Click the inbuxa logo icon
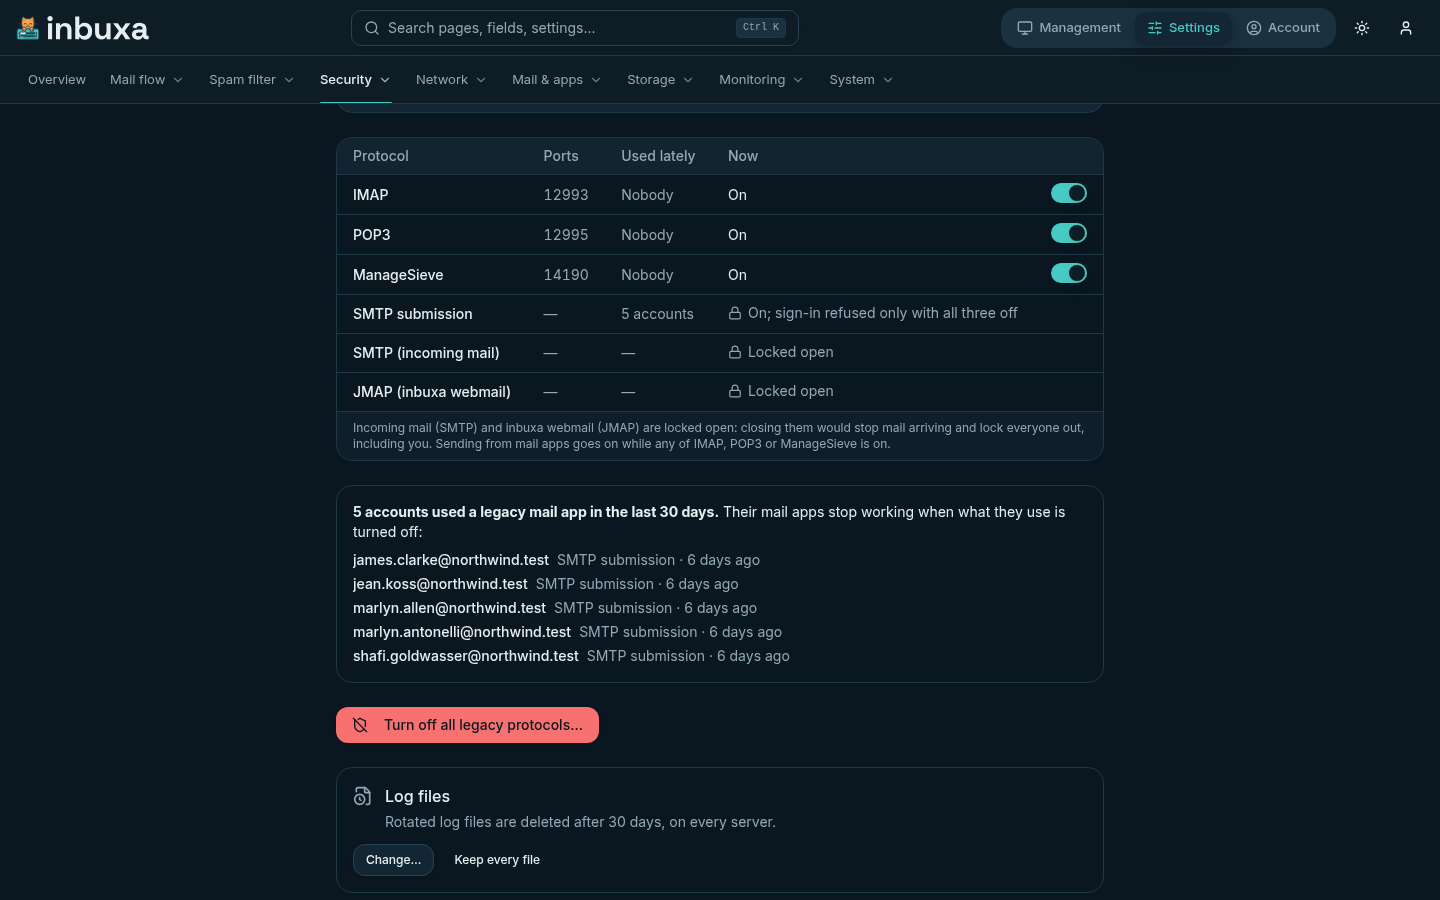Viewport: 1440px width, 900px height. (28, 28)
